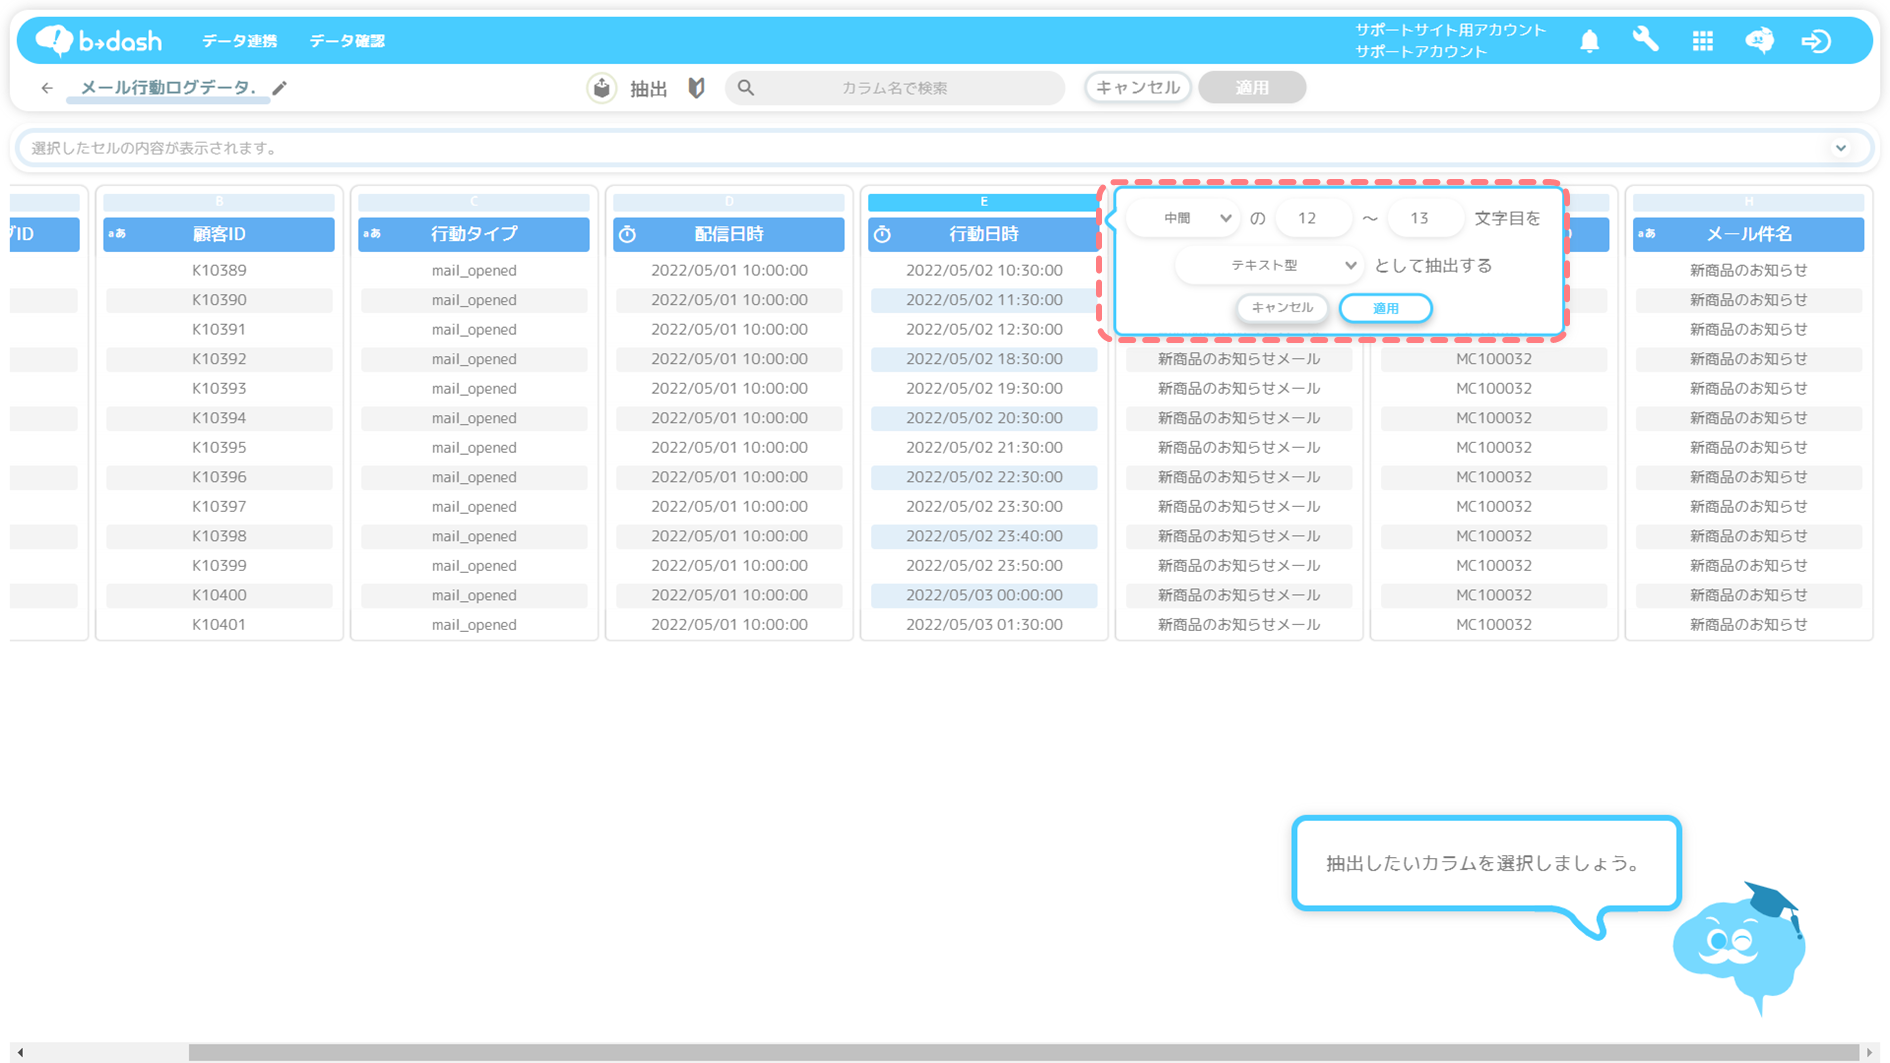Open the テキスト型 type dropdown
This screenshot has height=1063, width=1890.
1270,265
